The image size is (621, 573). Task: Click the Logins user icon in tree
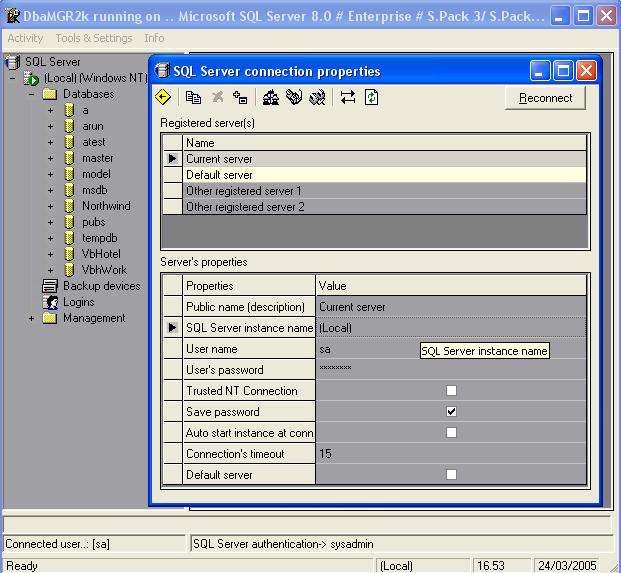(x=50, y=302)
